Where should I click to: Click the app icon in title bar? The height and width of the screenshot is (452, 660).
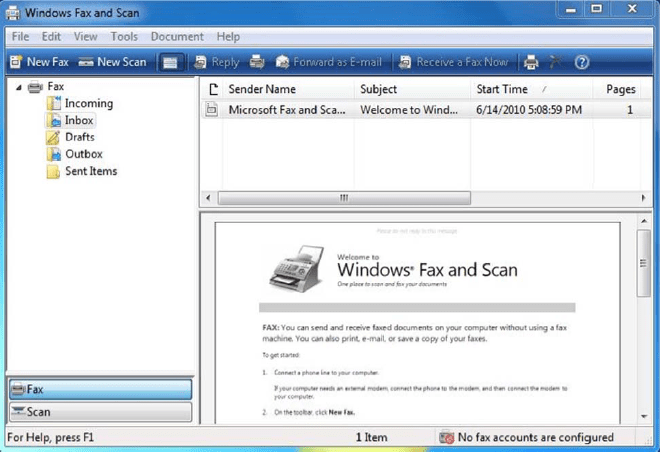coord(13,13)
